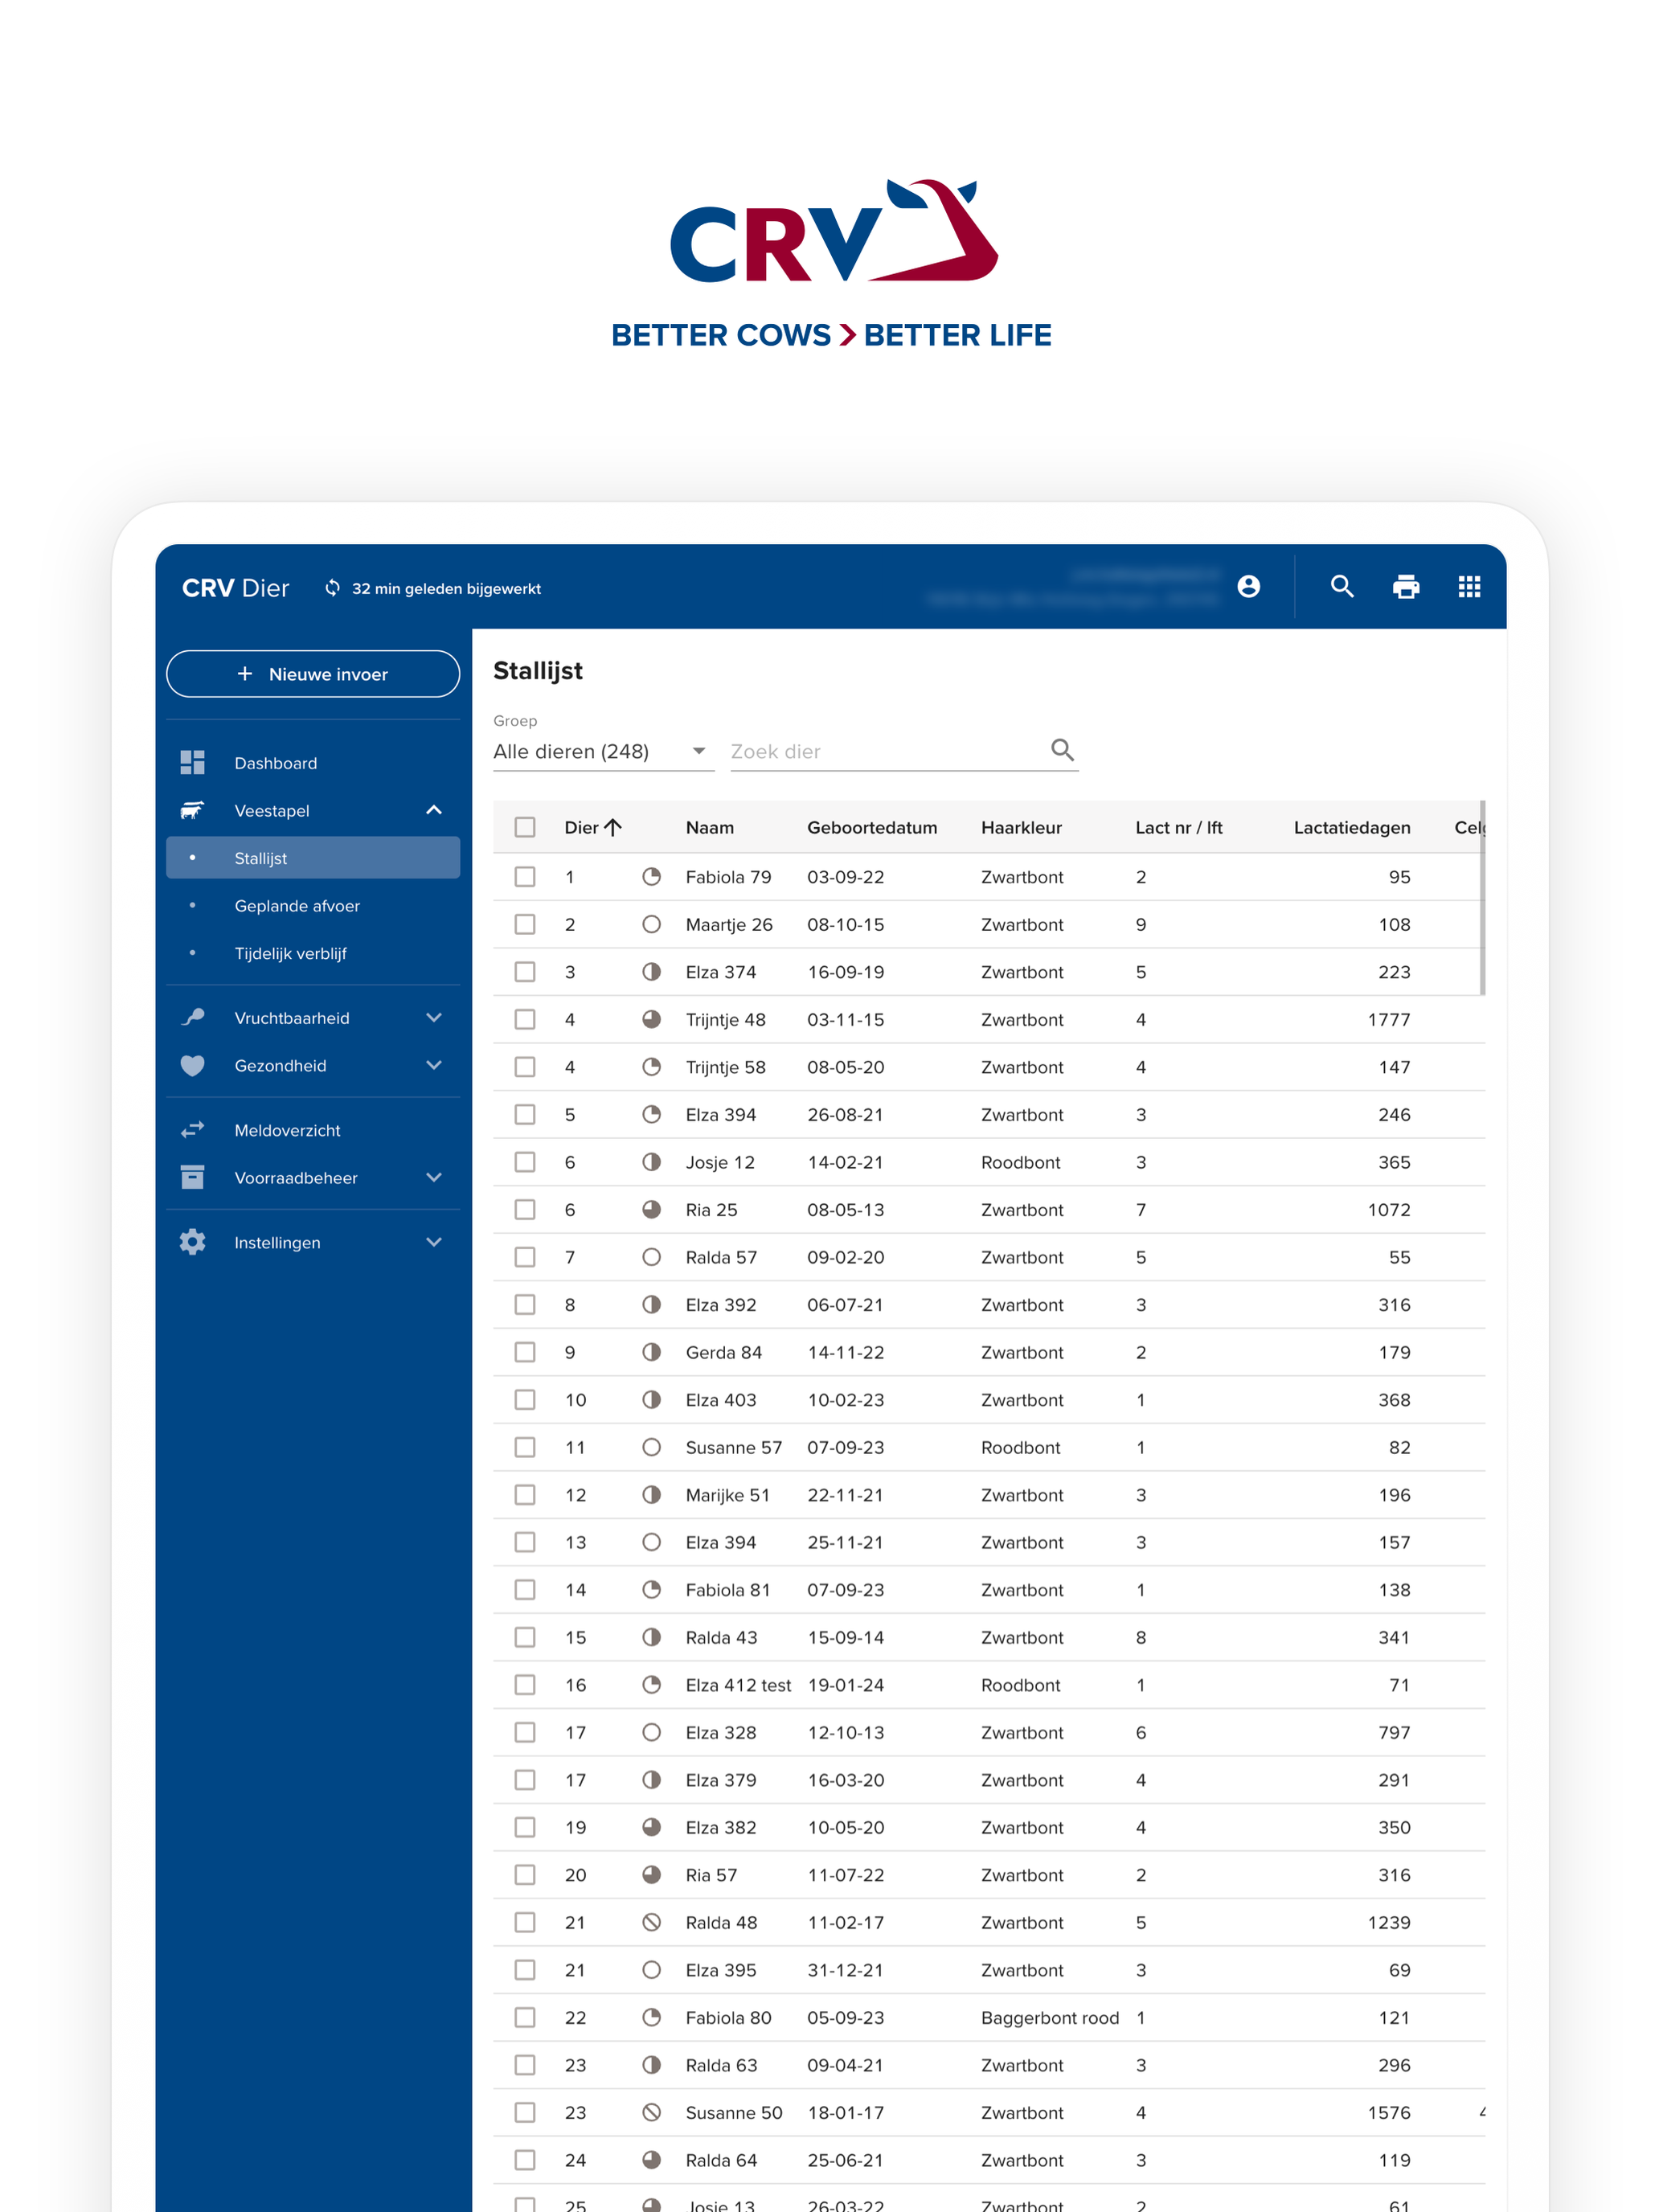
Task: Collapse the Veestapel menu chevron
Action: tap(434, 810)
